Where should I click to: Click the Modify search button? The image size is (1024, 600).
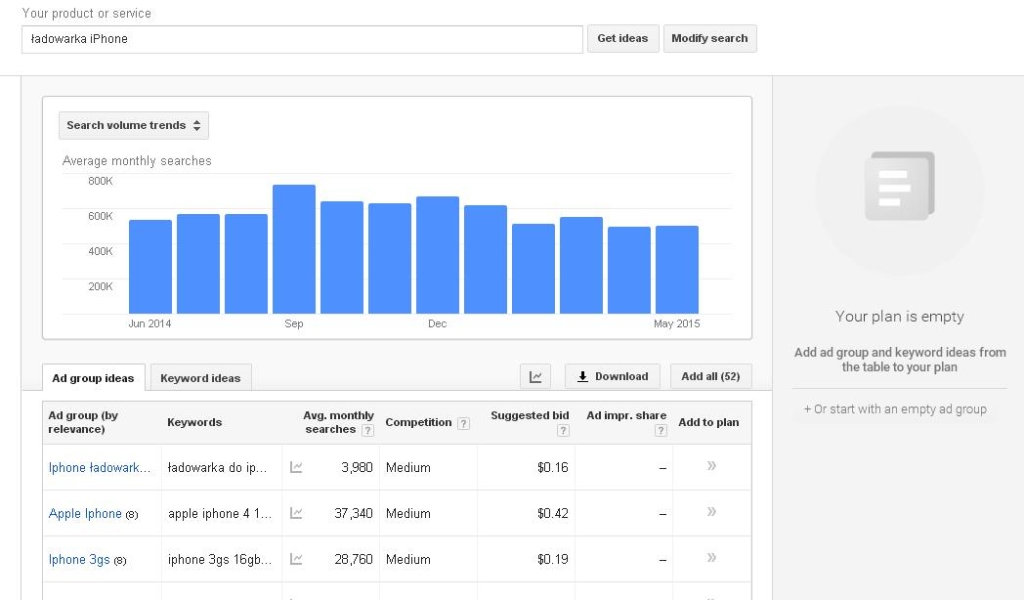coord(710,39)
